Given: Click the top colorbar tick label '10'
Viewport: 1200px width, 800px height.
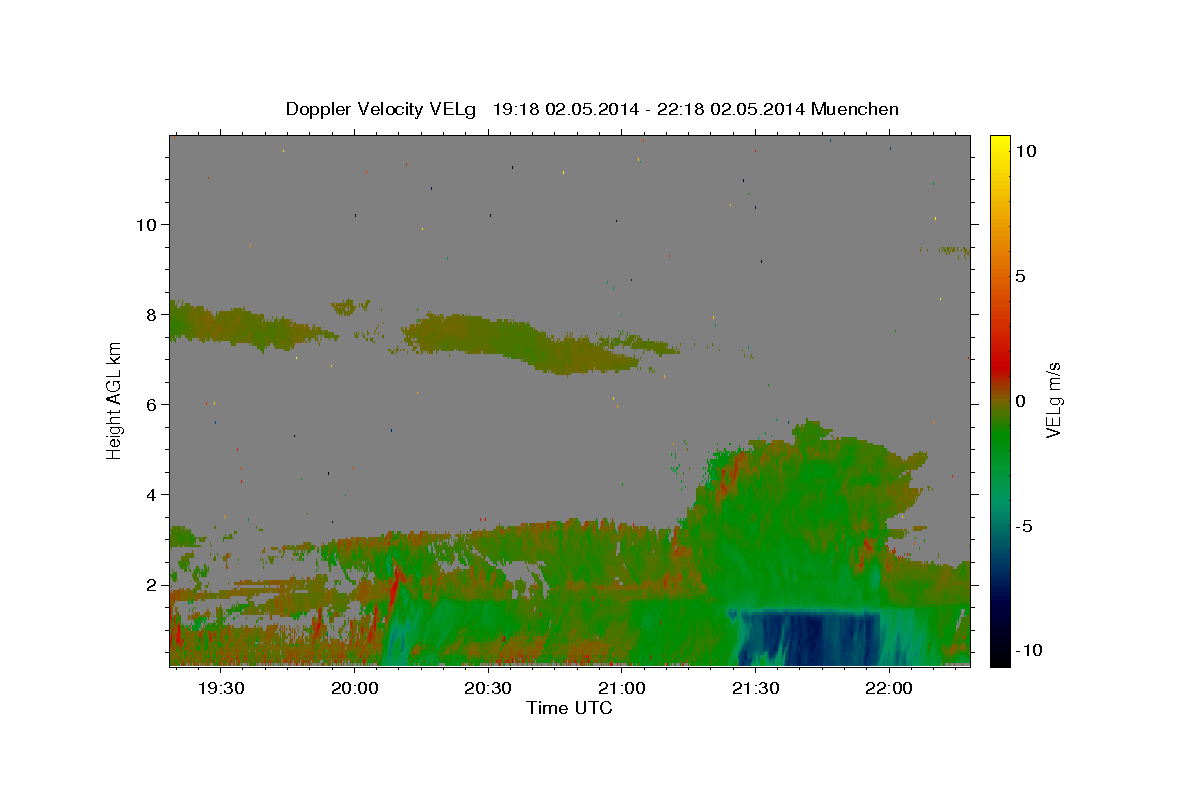Looking at the screenshot, I should (1025, 151).
